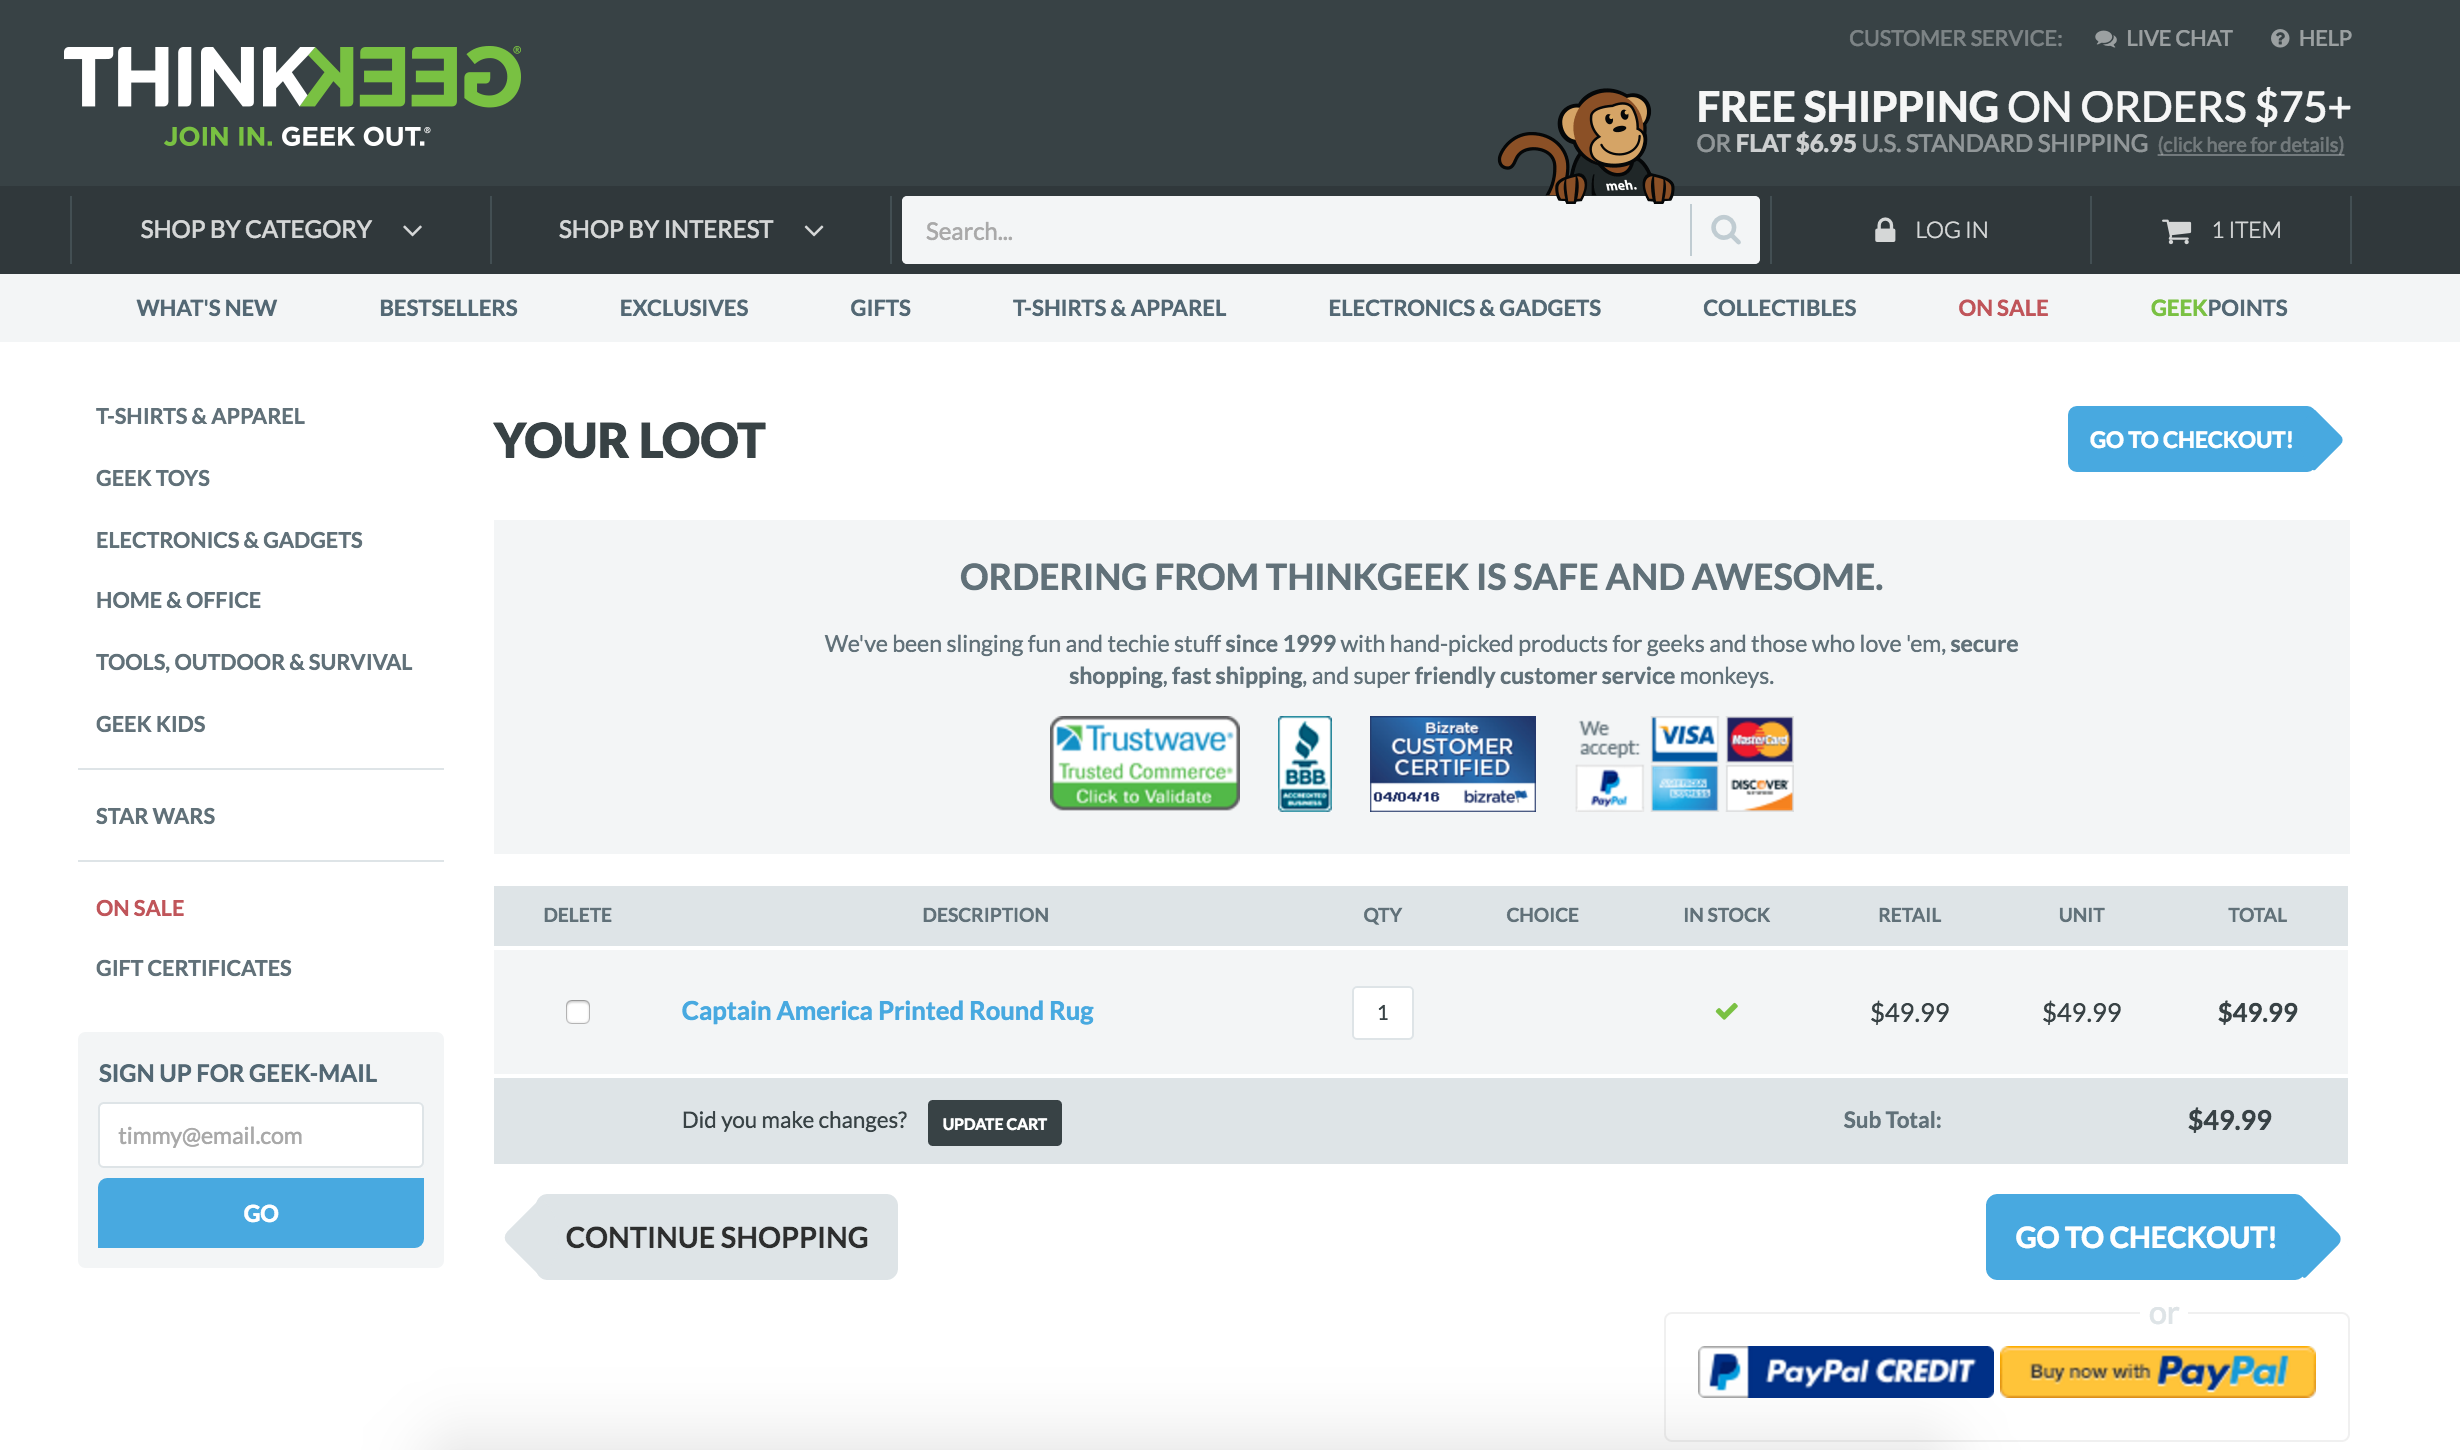Click in the Search field
2460x1450 pixels.
(x=1296, y=230)
